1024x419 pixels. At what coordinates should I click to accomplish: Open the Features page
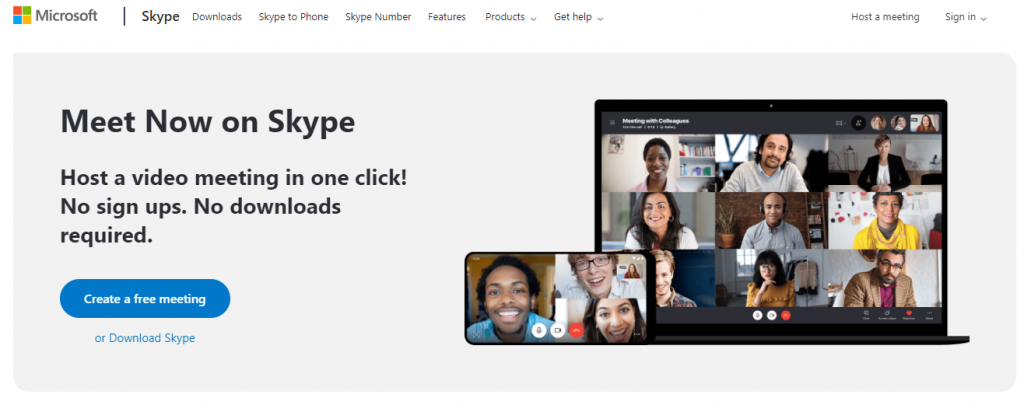pos(447,17)
